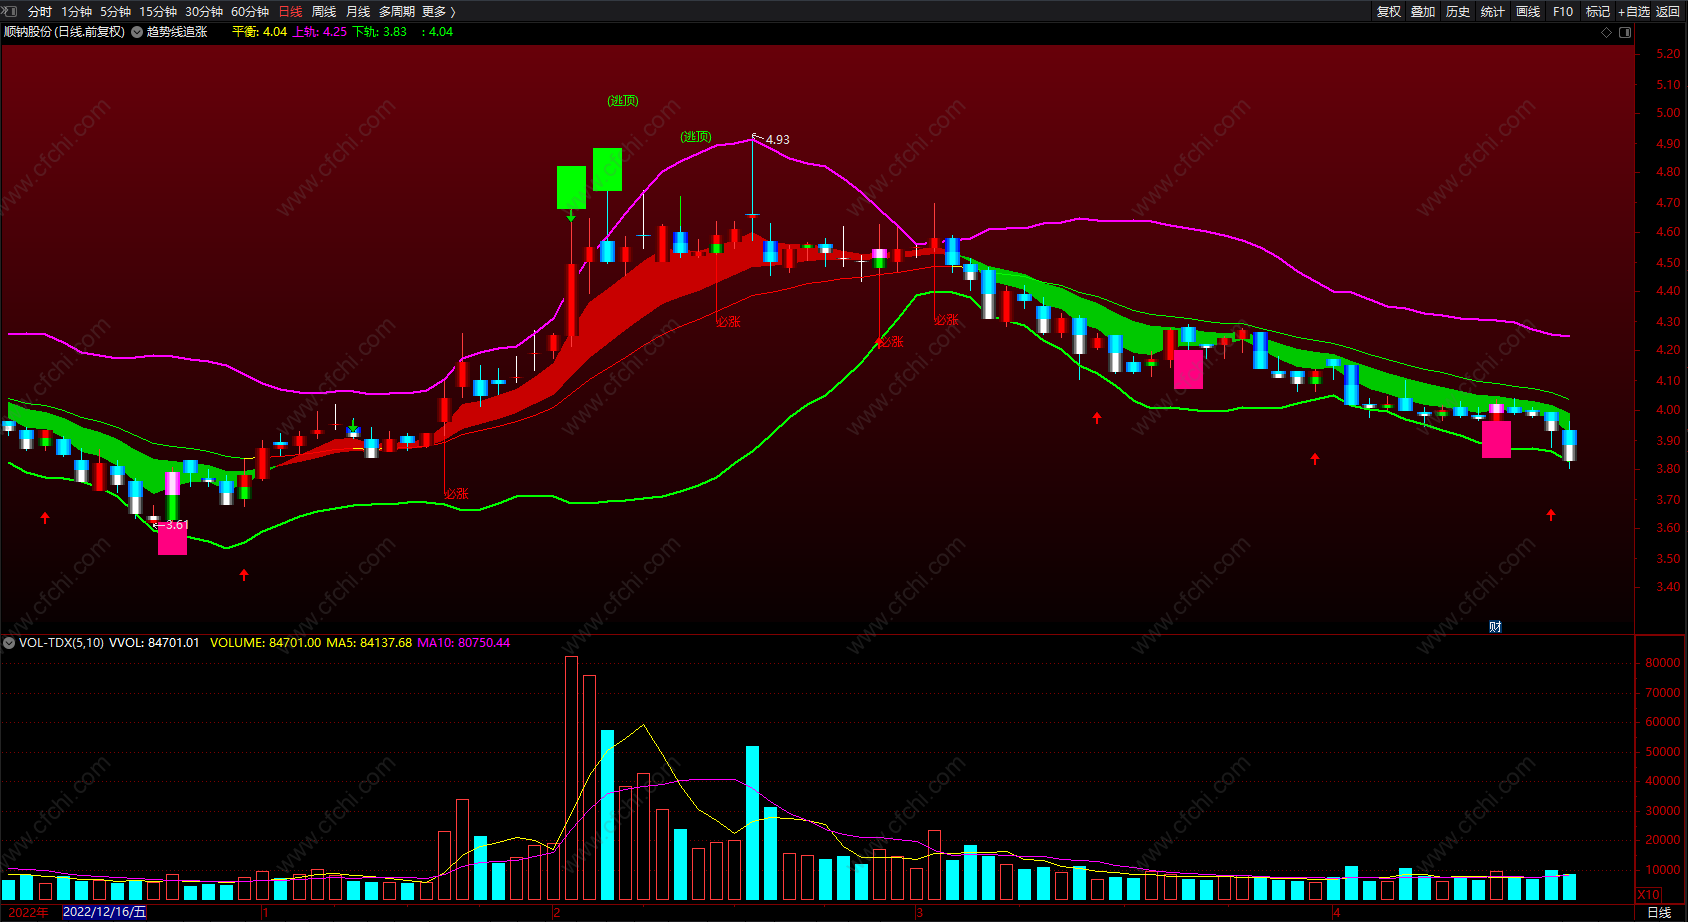
Task: Open the 趋势线追涨 indicator dropdown
Action: 137,32
